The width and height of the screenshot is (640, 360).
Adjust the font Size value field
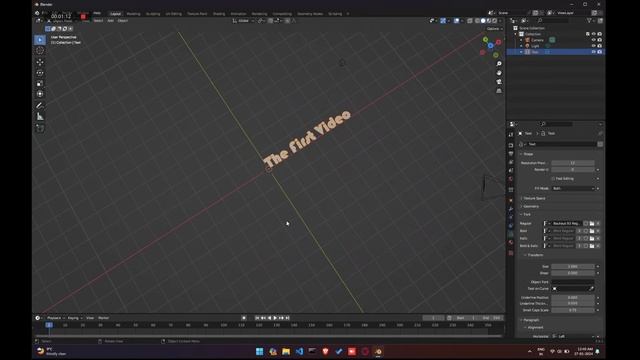pos(573,266)
